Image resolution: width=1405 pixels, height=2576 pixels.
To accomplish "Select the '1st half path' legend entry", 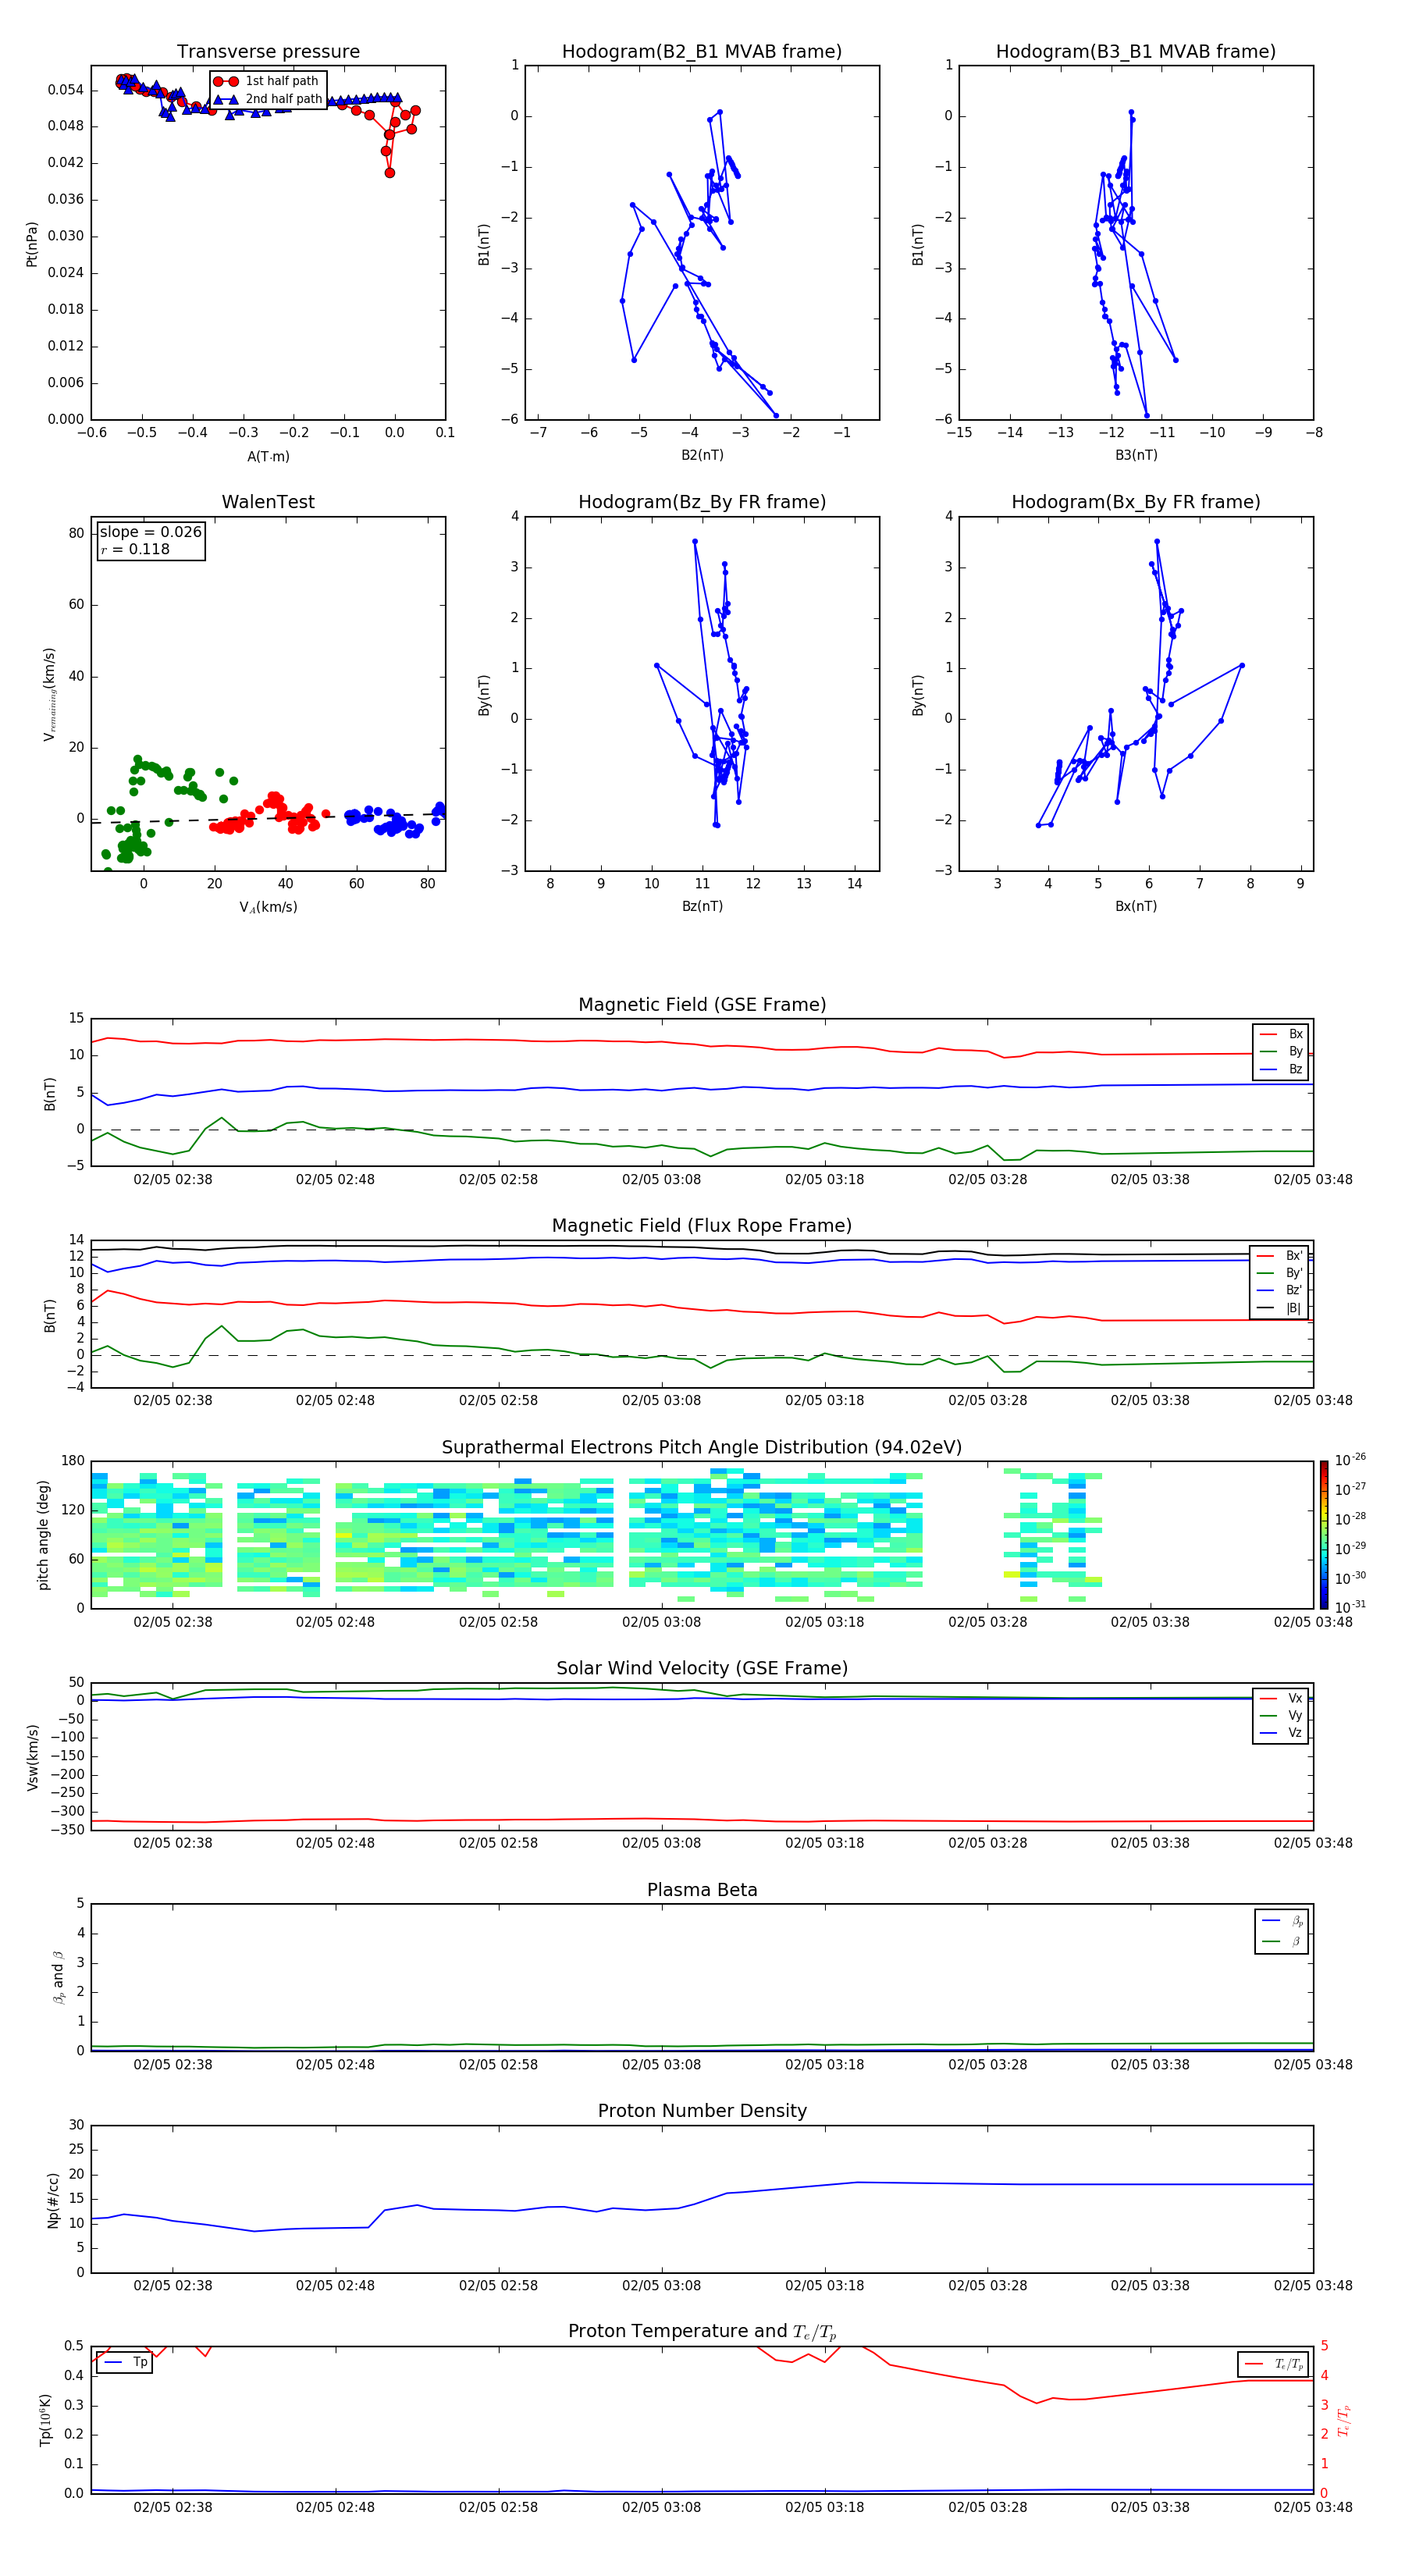I will (x=266, y=81).
